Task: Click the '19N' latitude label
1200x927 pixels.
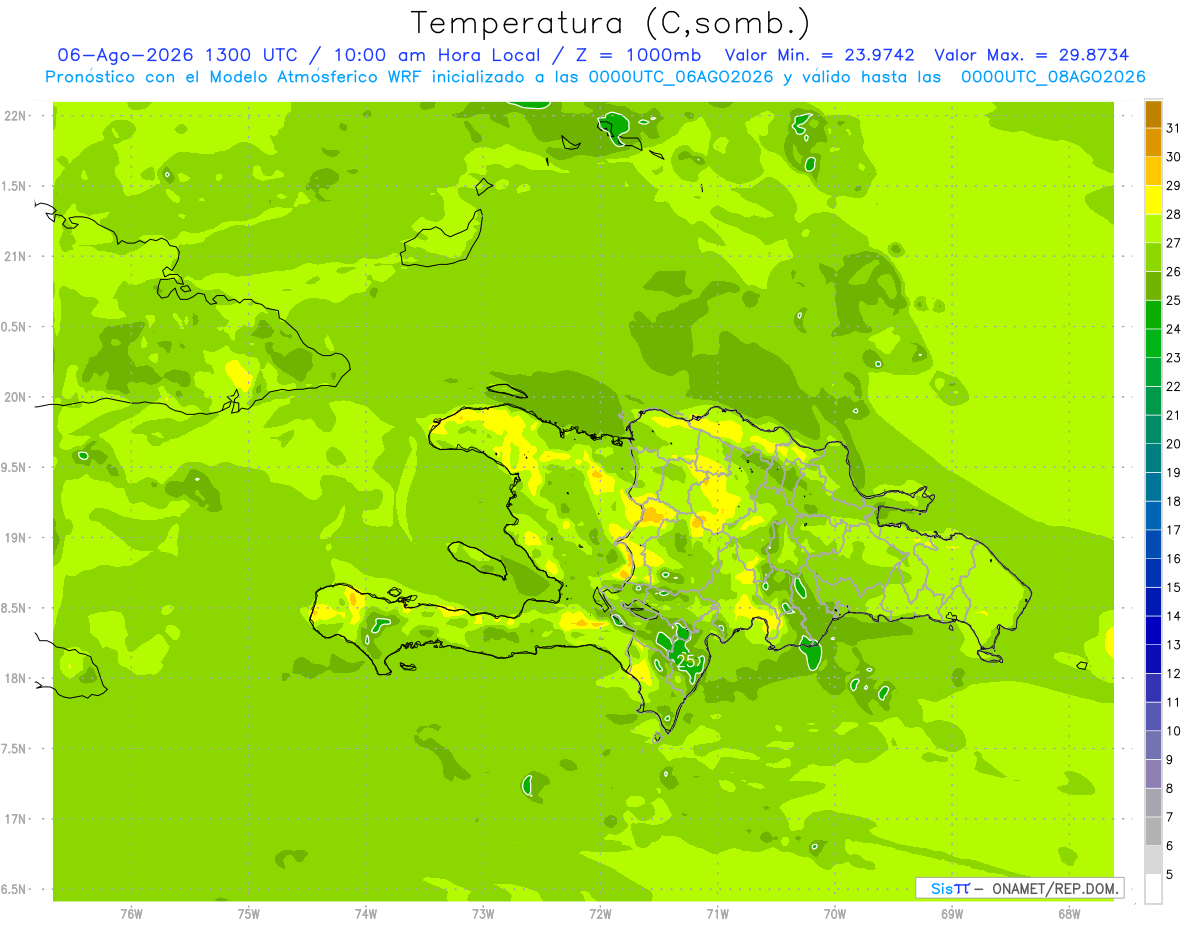Action: point(17,538)
